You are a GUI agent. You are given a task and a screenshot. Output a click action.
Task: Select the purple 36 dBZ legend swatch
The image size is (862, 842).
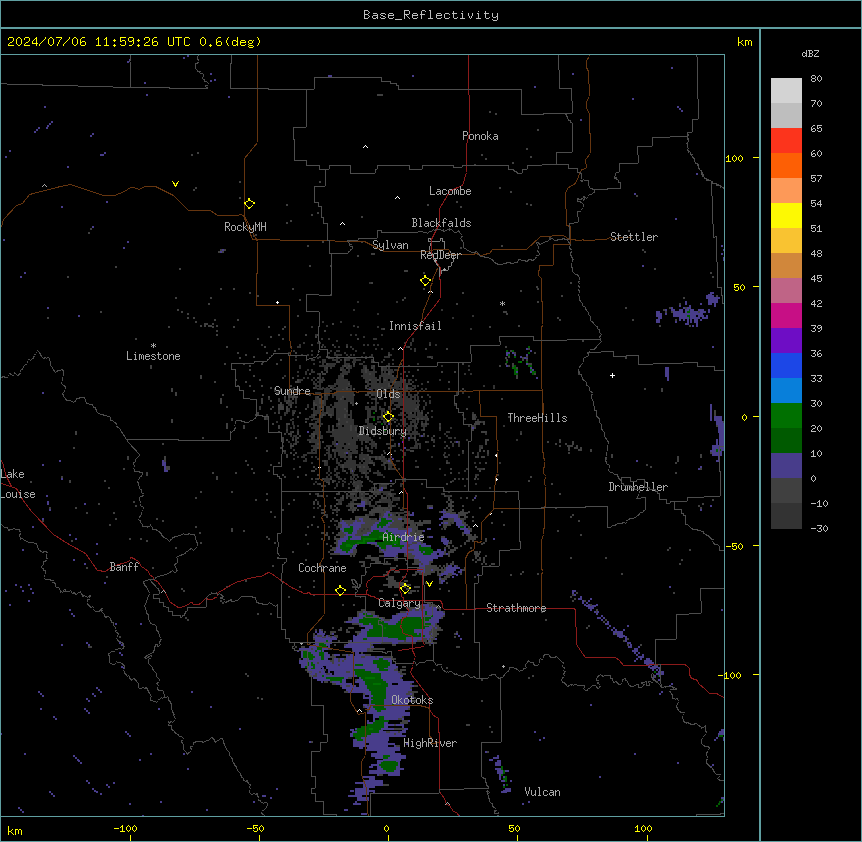(x=786, y=340)
